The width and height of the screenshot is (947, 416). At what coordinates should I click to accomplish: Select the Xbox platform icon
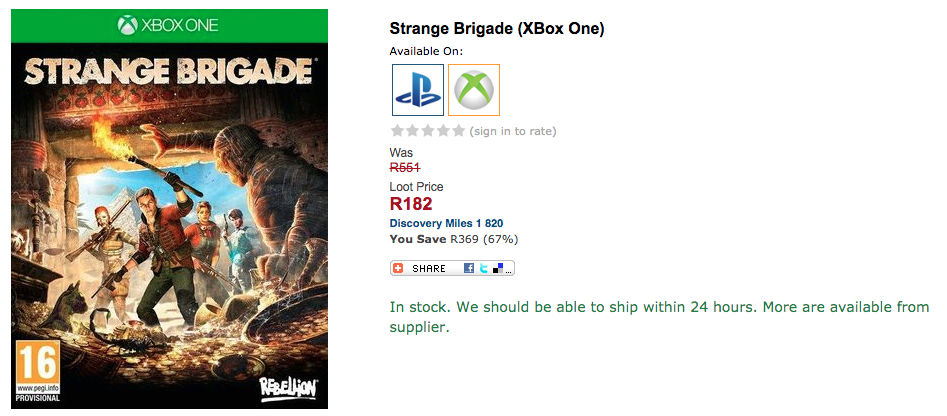(x=474, y=90)
